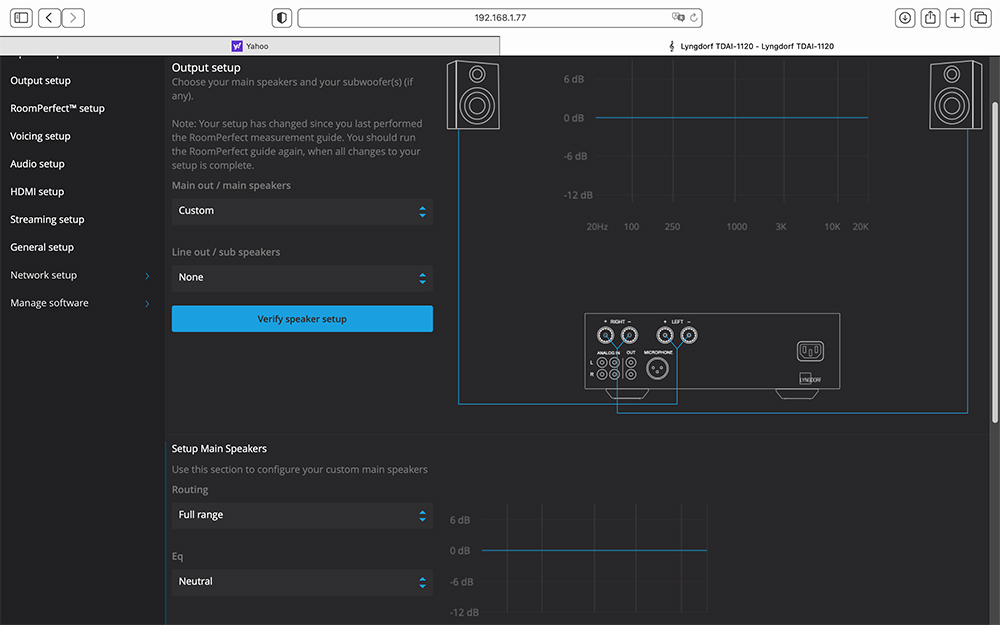Show downloads with the download icon

pos(905,18)
